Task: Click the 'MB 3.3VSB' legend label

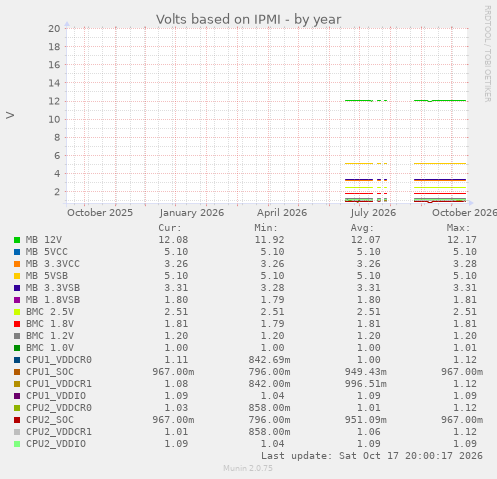Action: [x=53, y=288]
